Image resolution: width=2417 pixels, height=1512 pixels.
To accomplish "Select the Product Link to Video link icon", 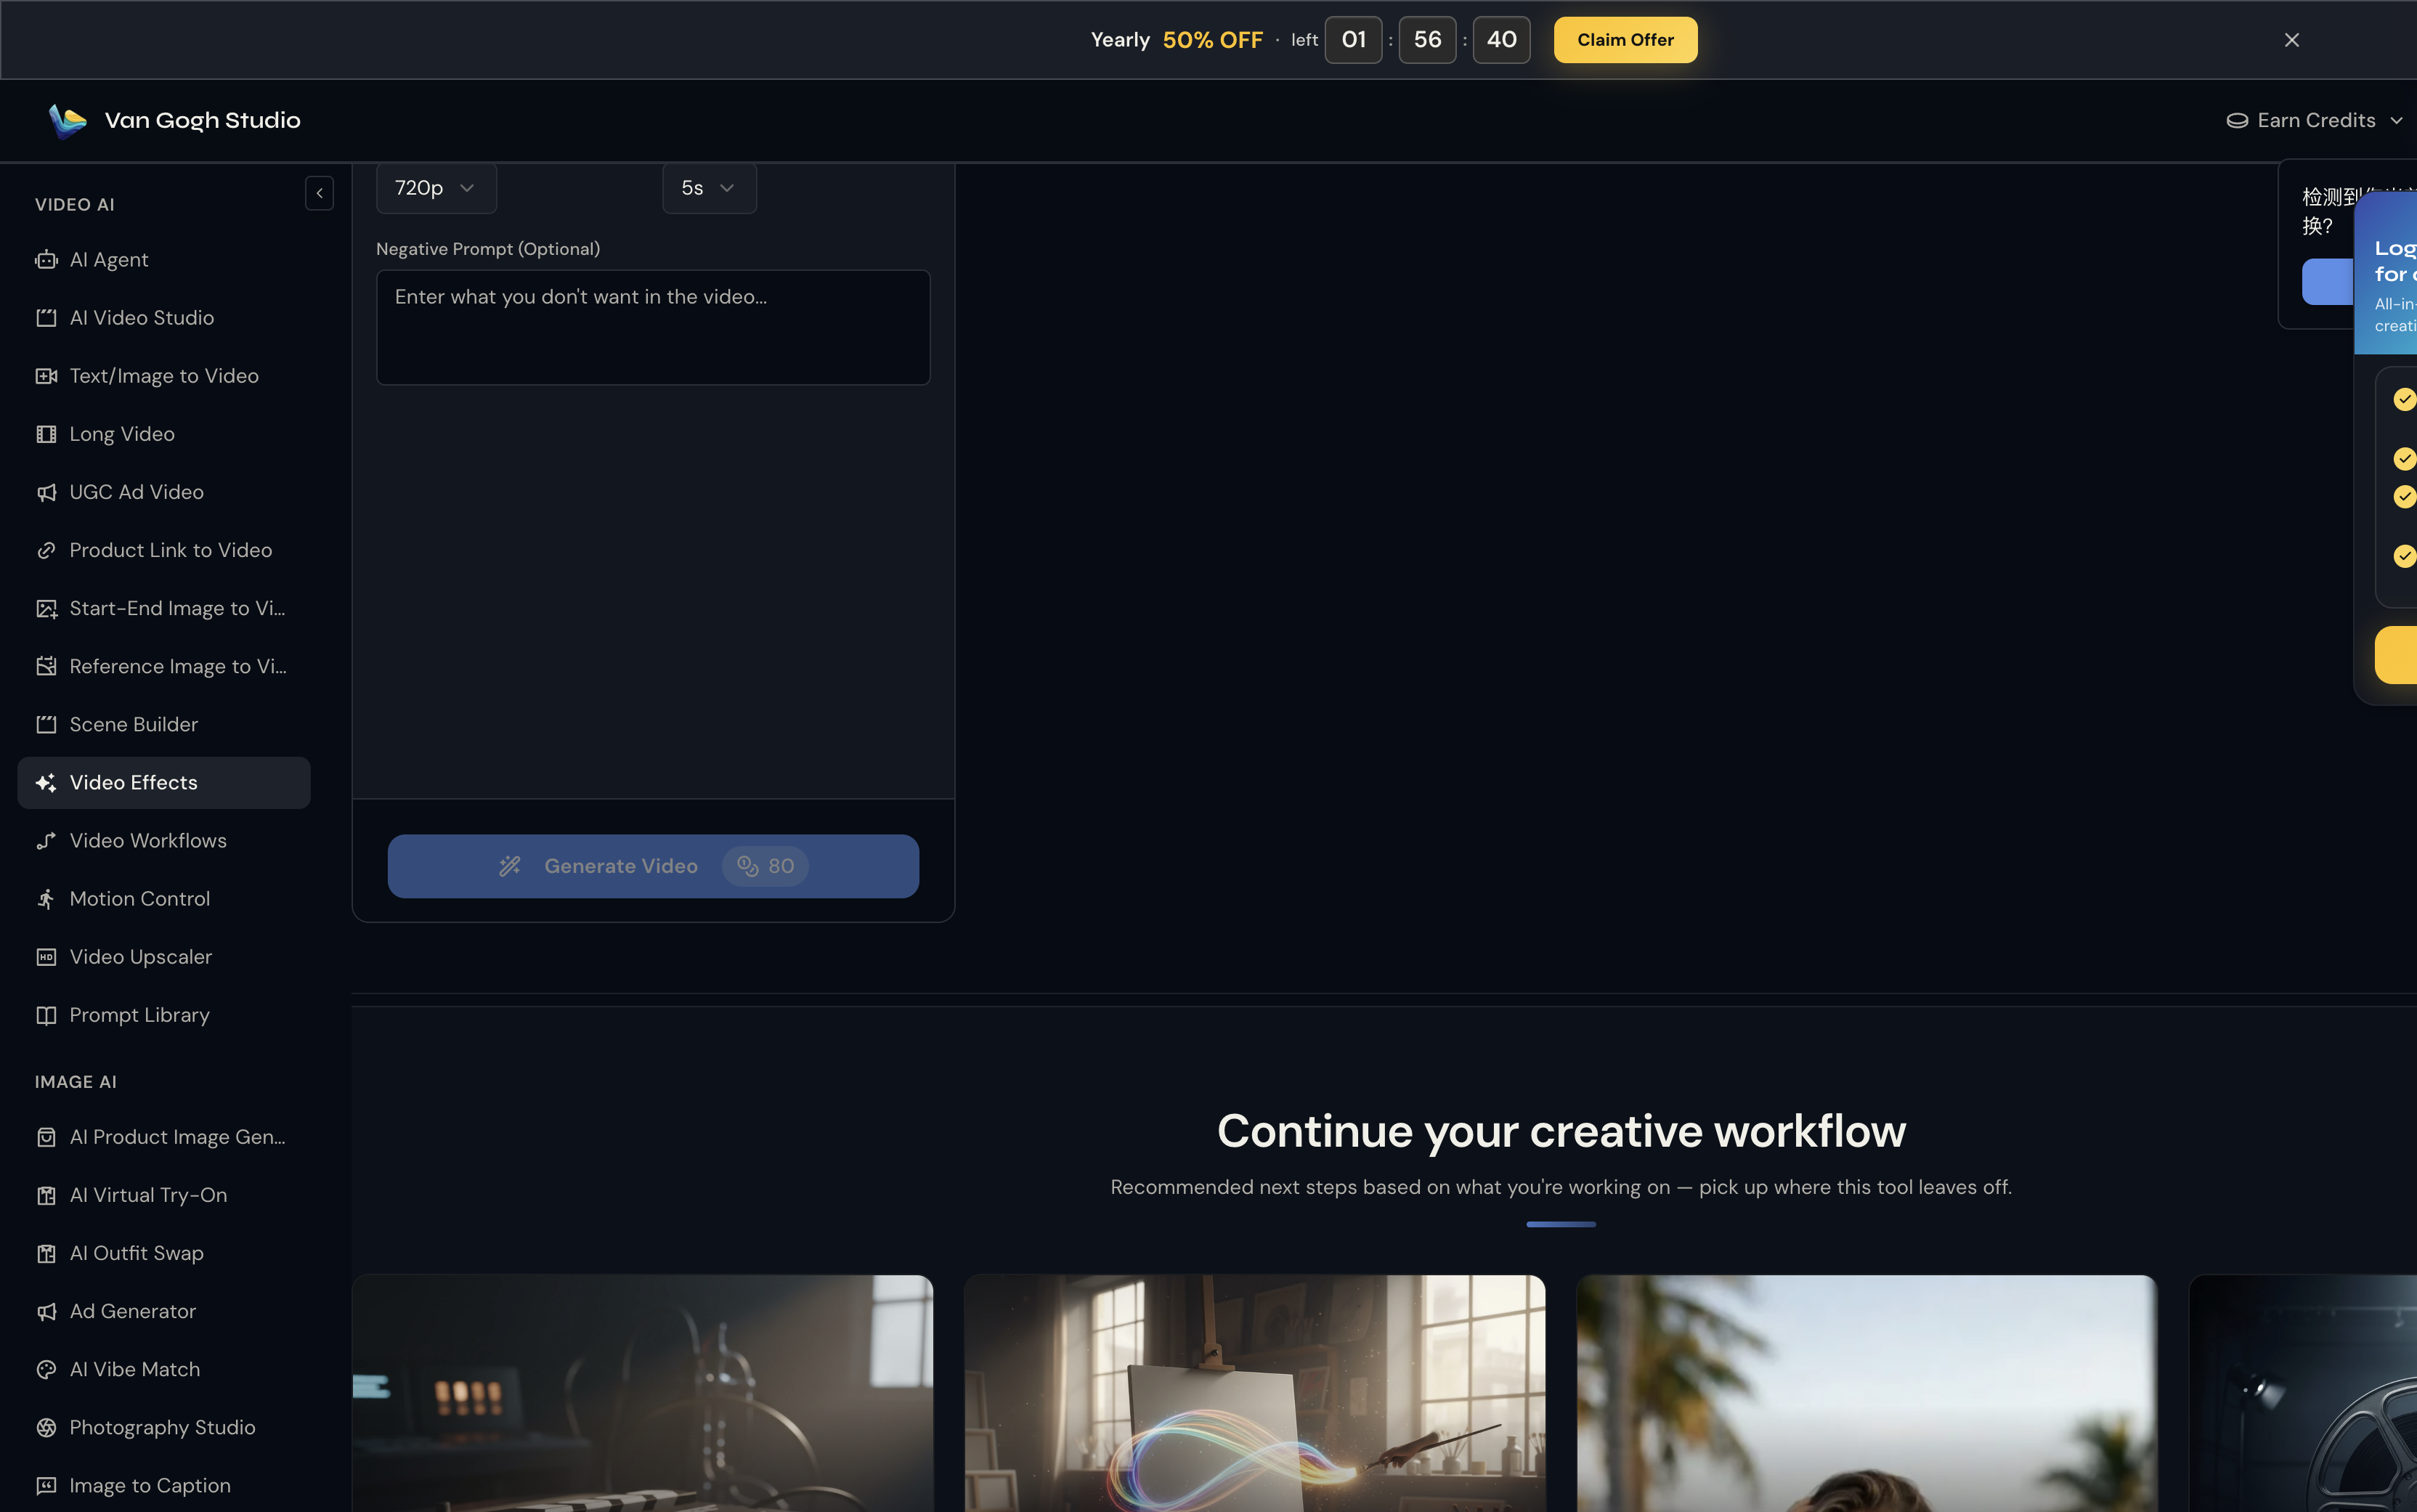I will pyautogui.click(x=46, y=550).
